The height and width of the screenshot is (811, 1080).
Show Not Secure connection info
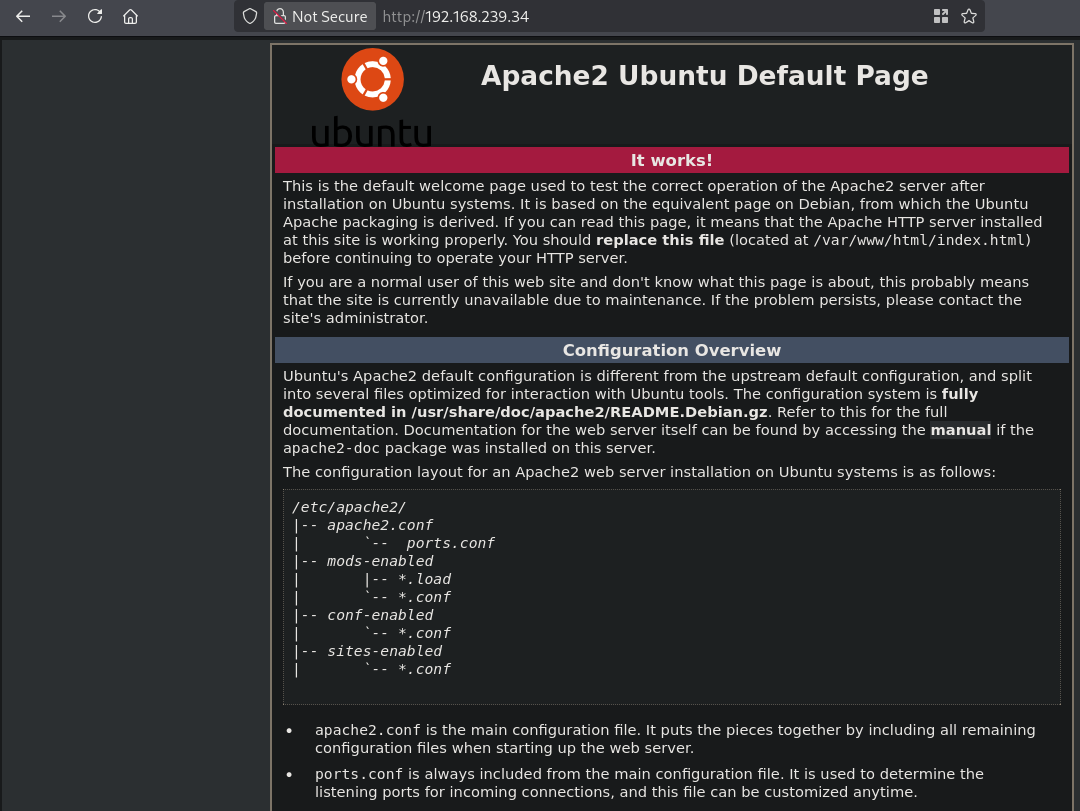pyautogui.click(x=320, y=17)
